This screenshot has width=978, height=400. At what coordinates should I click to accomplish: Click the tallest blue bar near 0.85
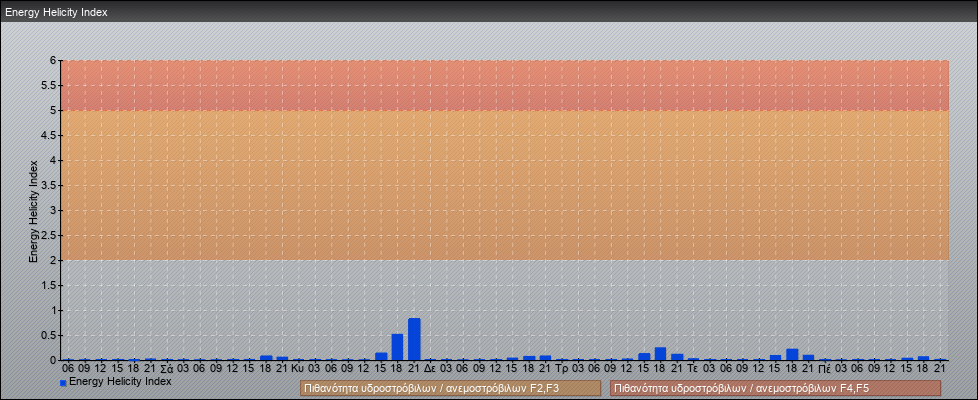click(414, 339)
